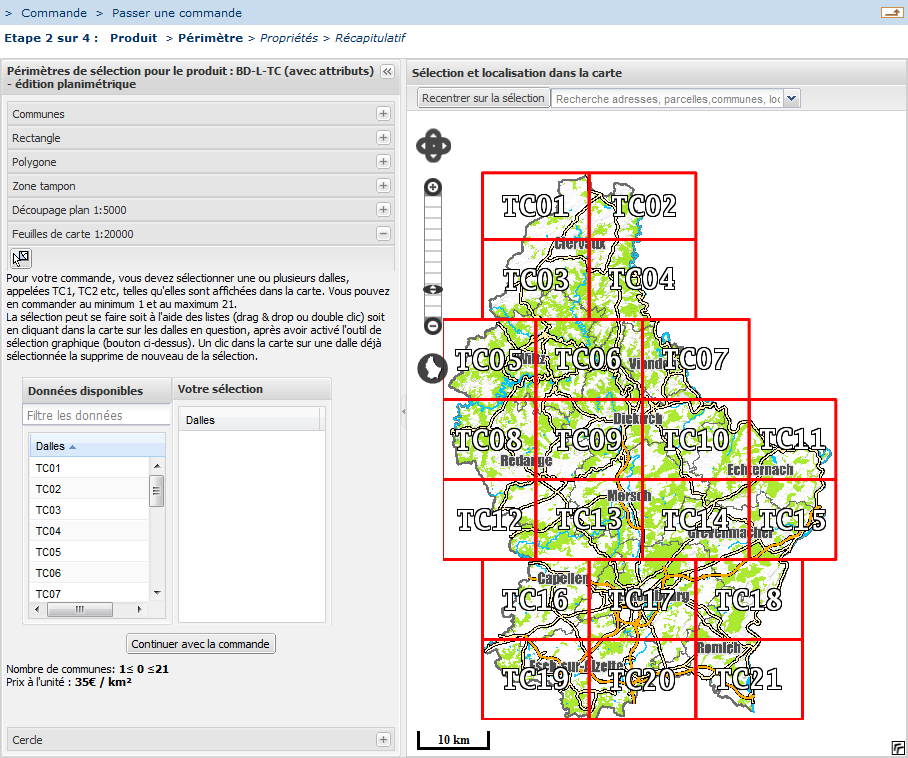Select TC03 in the Dalles list
Screen dimensions: 908x758
49,510
